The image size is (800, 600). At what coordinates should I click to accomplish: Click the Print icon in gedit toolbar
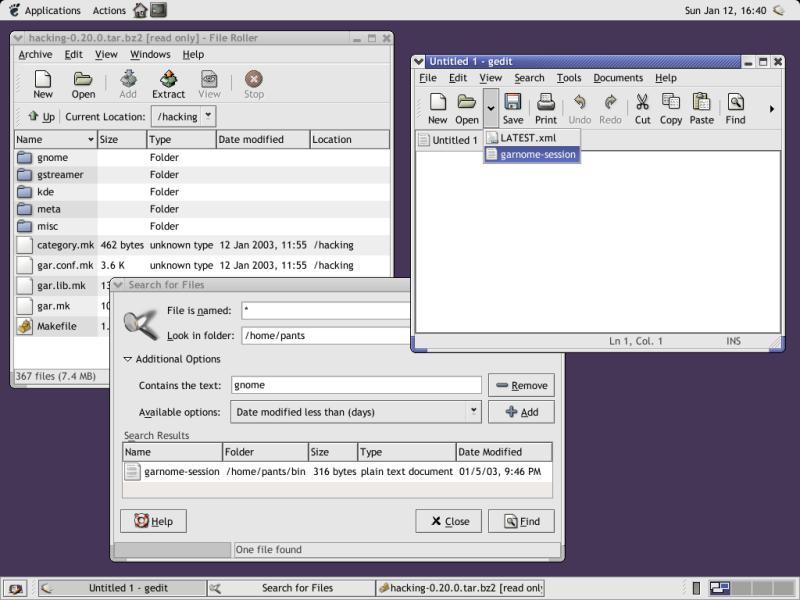[545, 108]
